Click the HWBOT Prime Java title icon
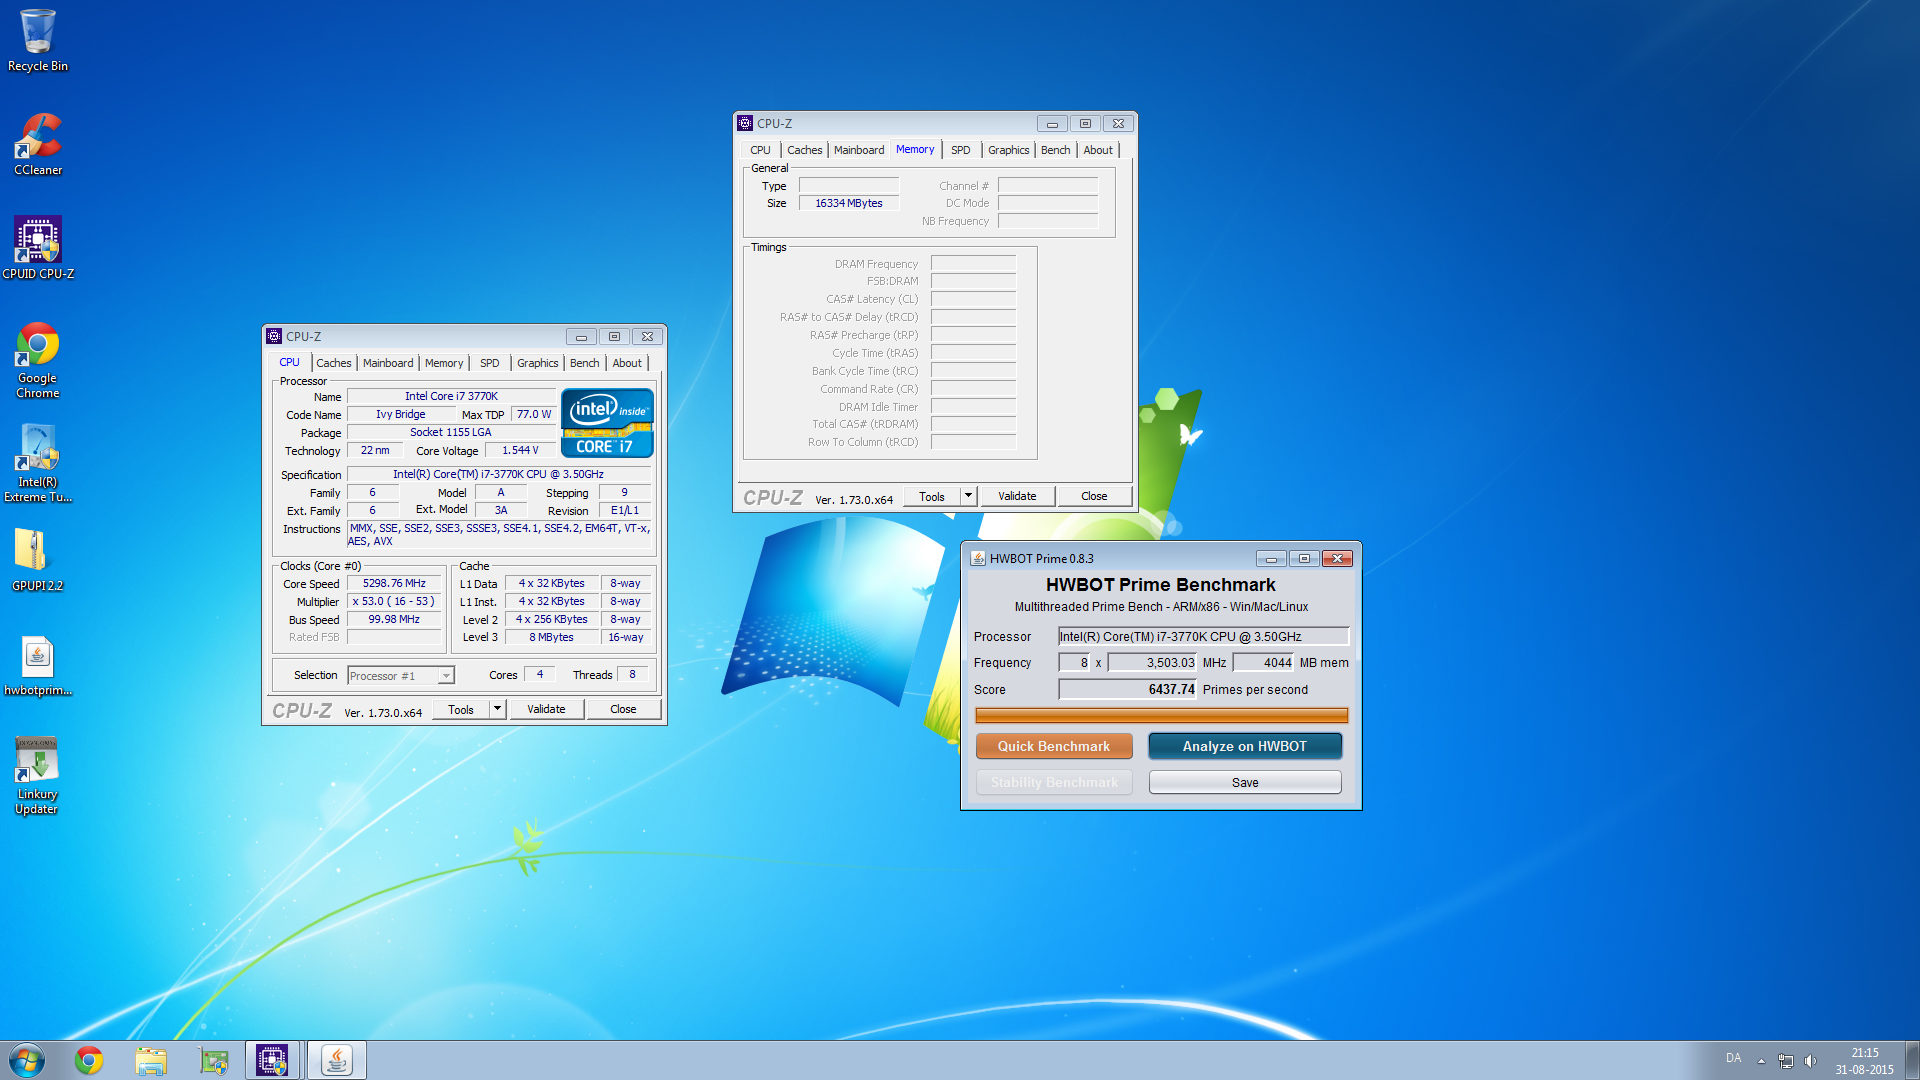 coord(978,558)
